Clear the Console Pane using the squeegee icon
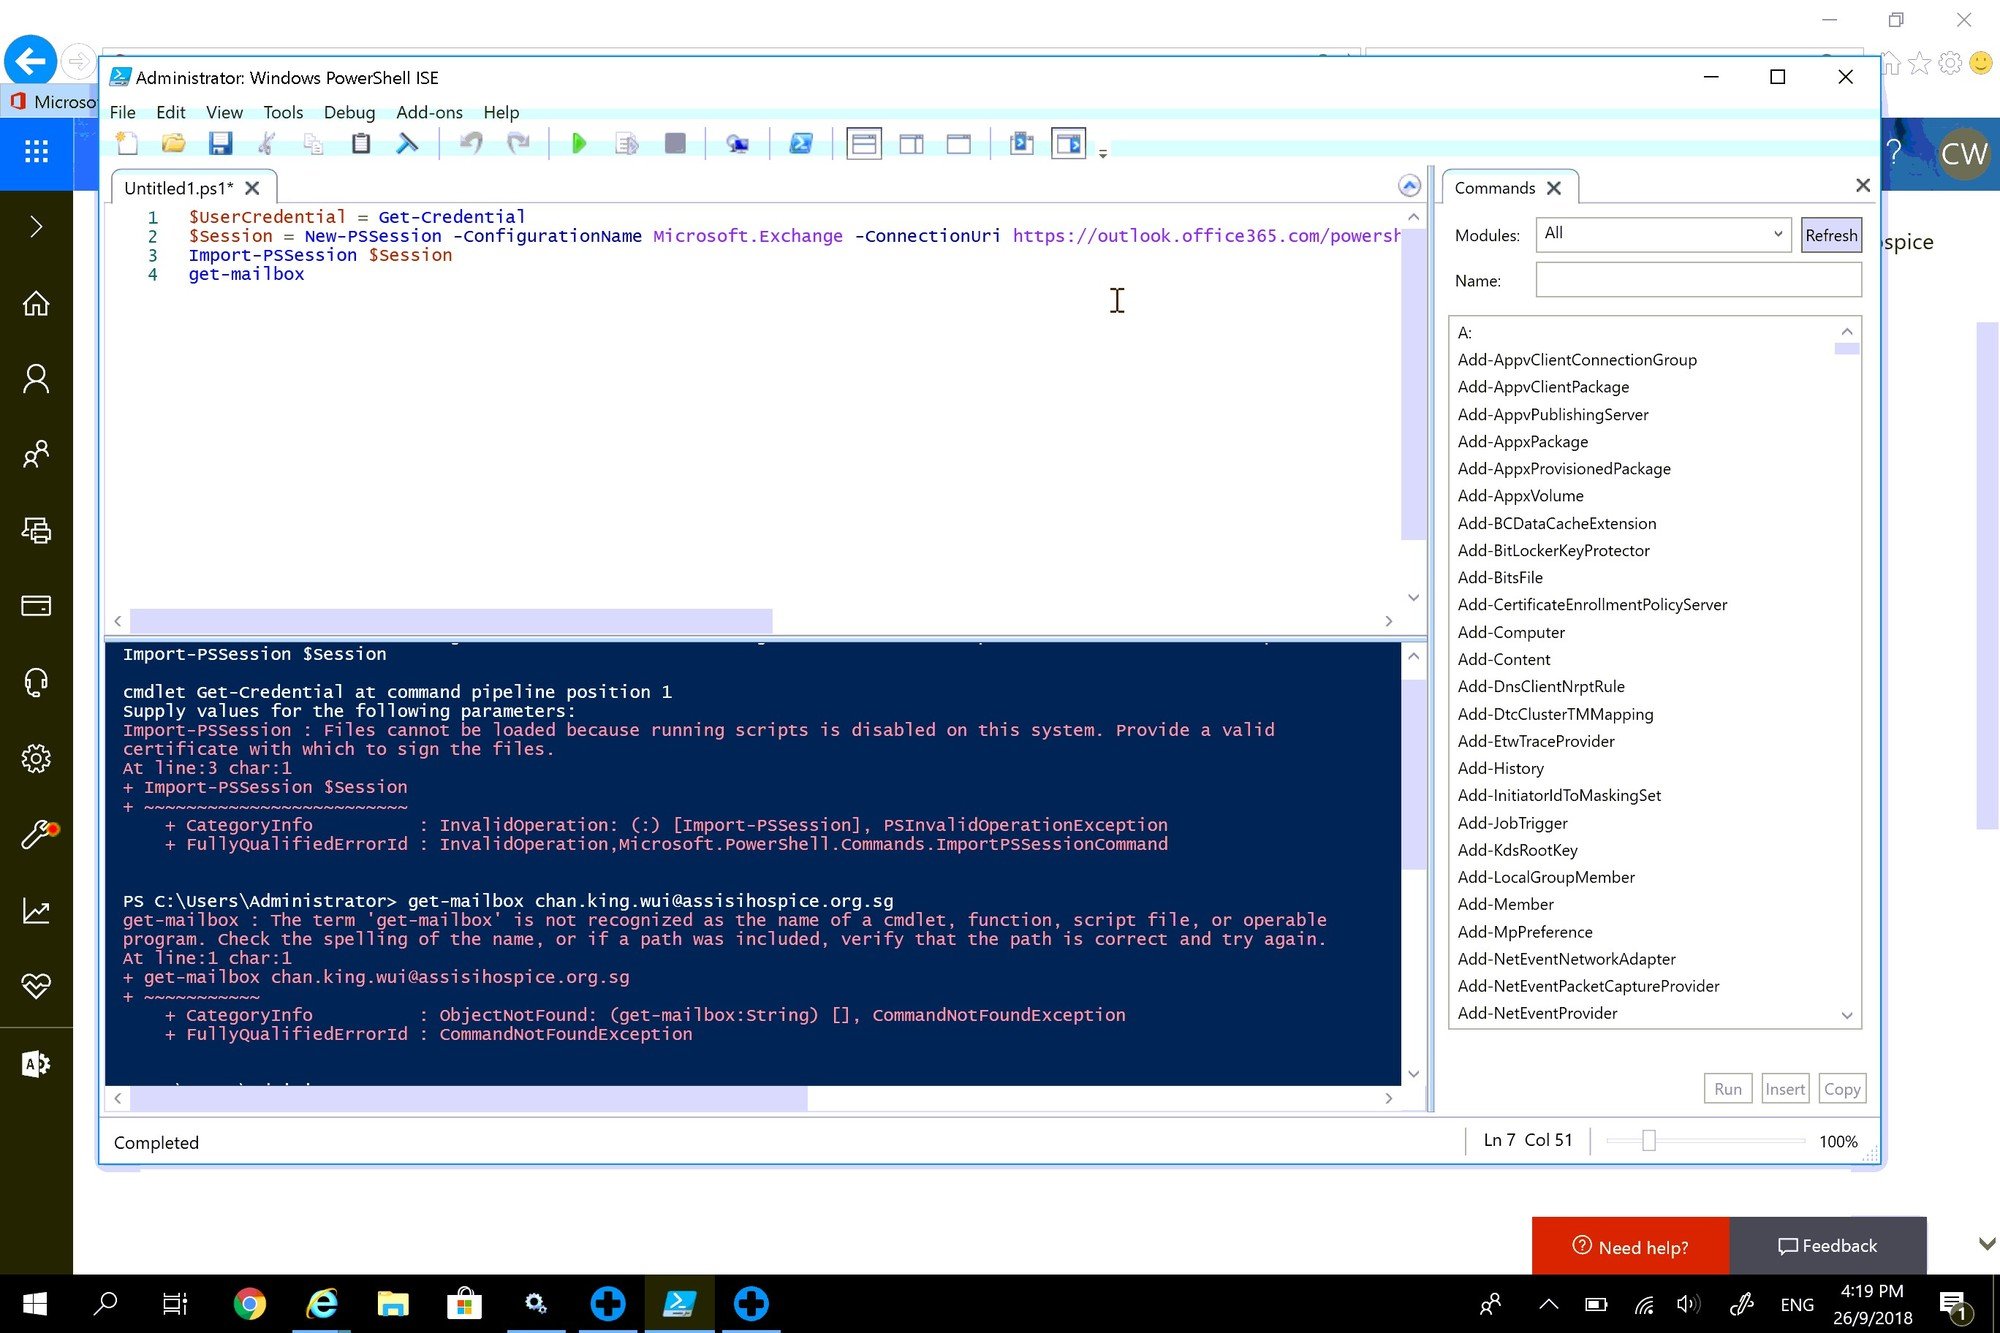This screenshot has width=2000, height=1333. tap(408, 143)
